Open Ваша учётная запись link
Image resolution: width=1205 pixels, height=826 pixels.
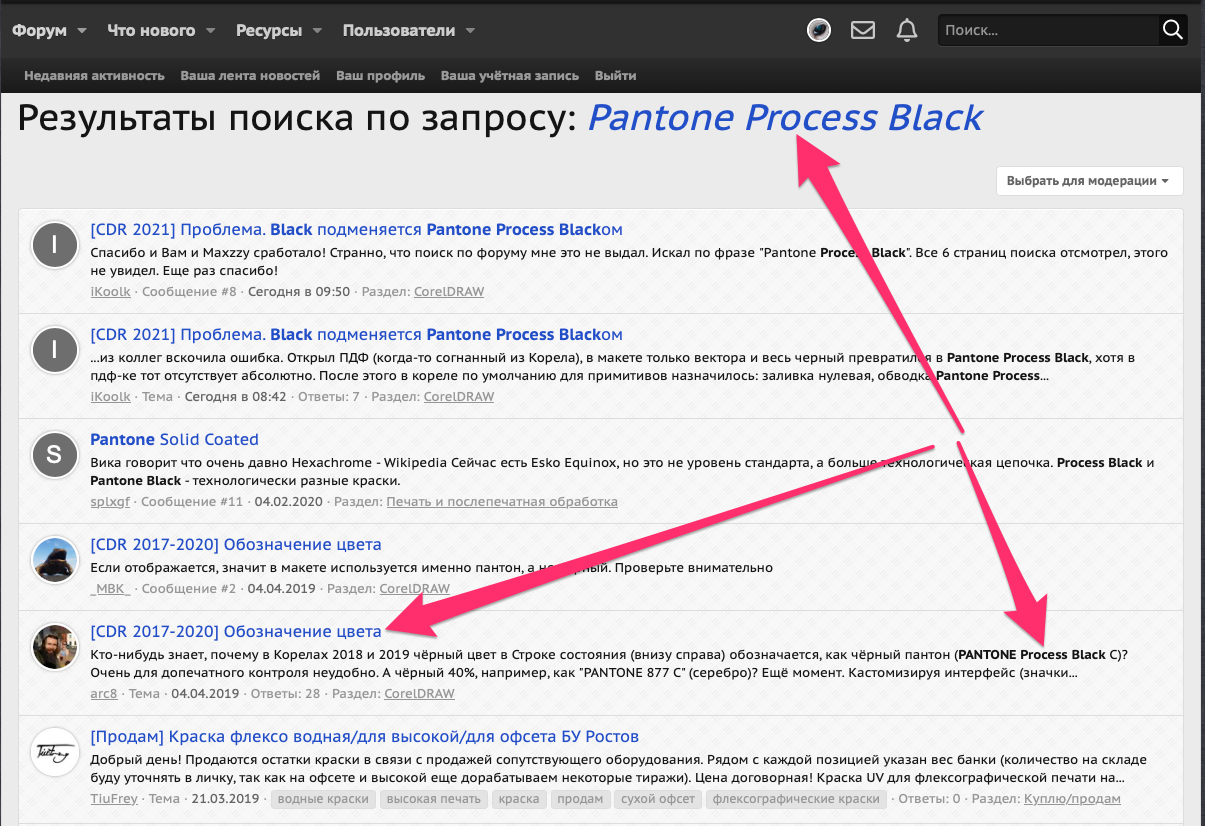pyautogui.click(x=510, y=76)
